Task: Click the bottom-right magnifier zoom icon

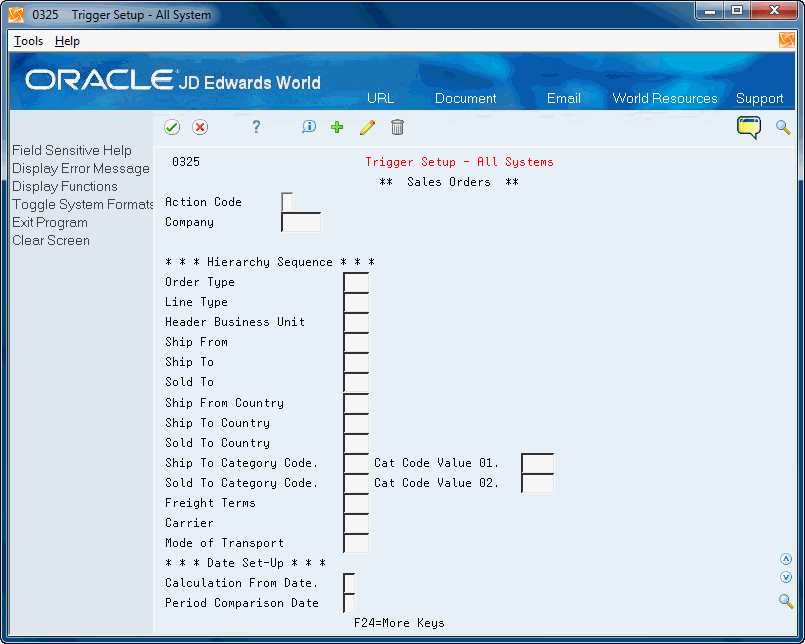Action: pos(786,601)
